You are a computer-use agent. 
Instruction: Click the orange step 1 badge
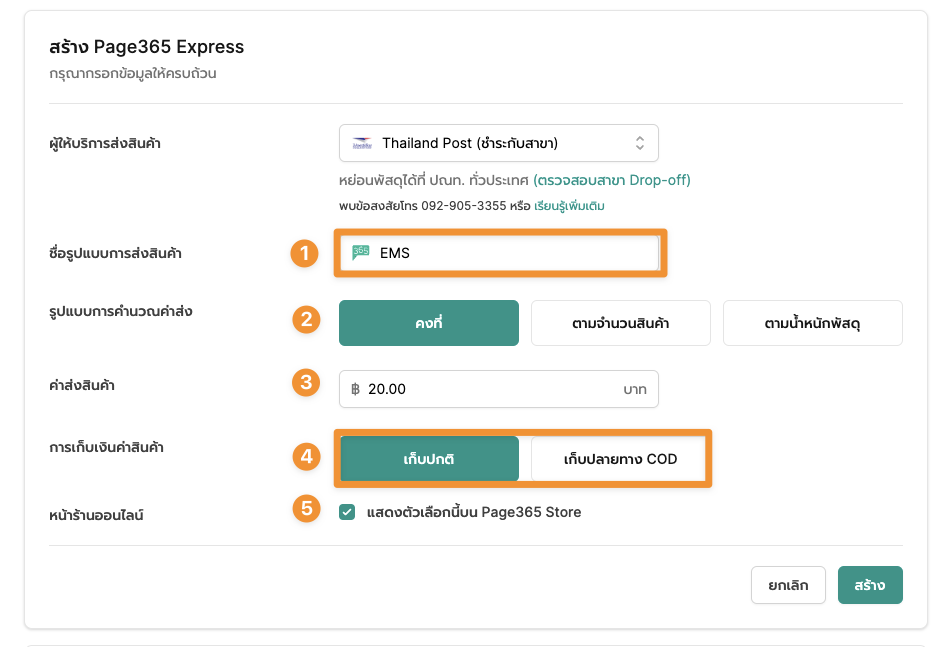pyautogui.click(x=305, y=253)
